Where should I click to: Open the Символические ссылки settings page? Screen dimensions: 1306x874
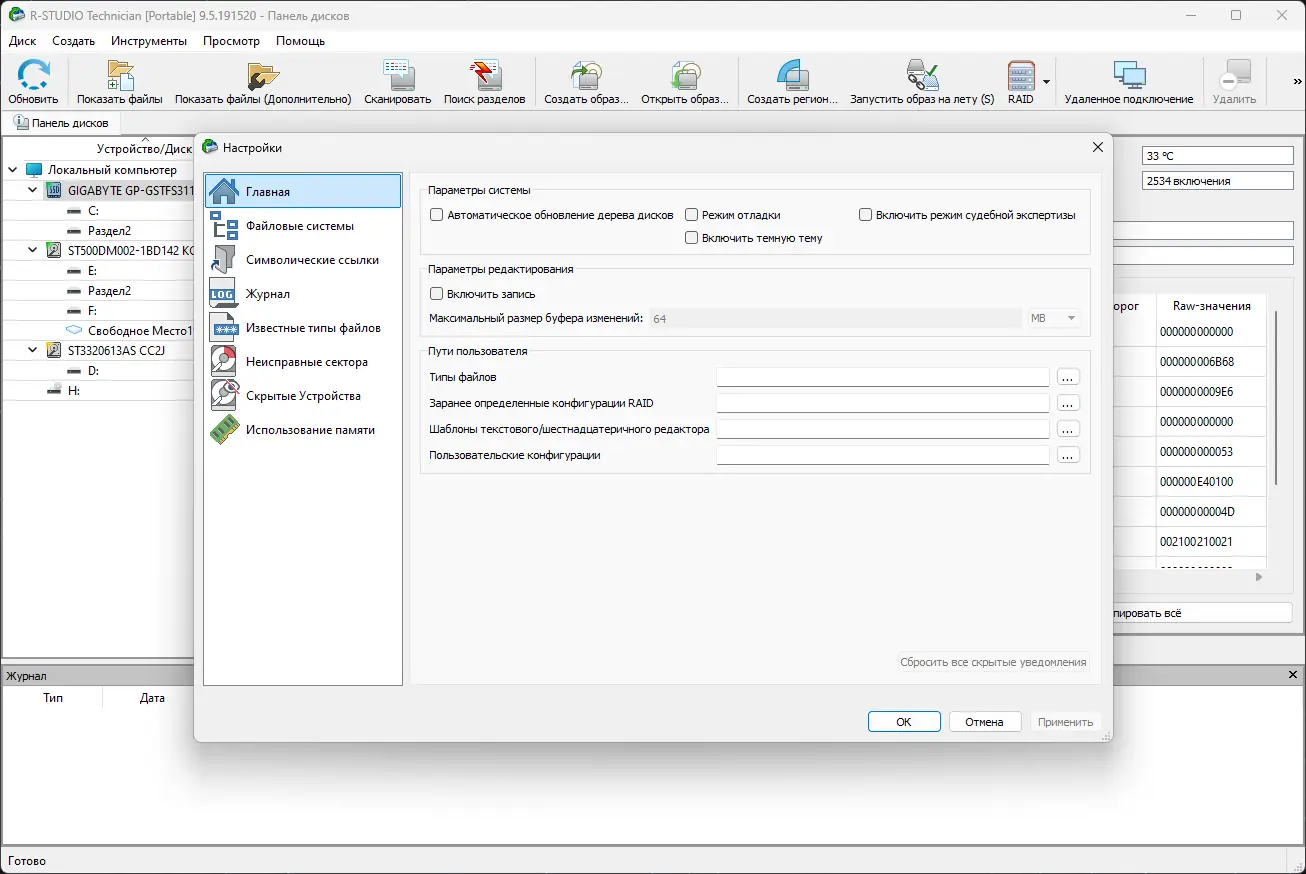coord(302,260)
